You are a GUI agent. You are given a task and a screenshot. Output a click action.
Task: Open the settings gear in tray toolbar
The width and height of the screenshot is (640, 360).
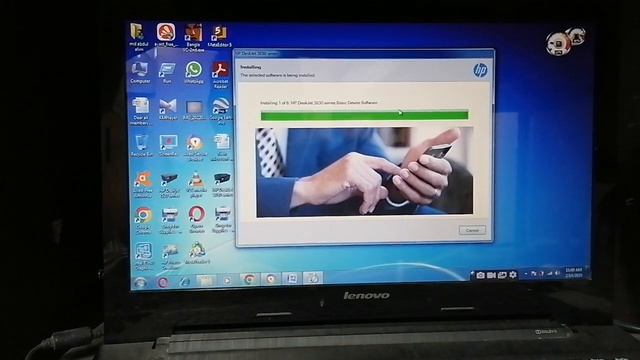[x=513, y=275]
